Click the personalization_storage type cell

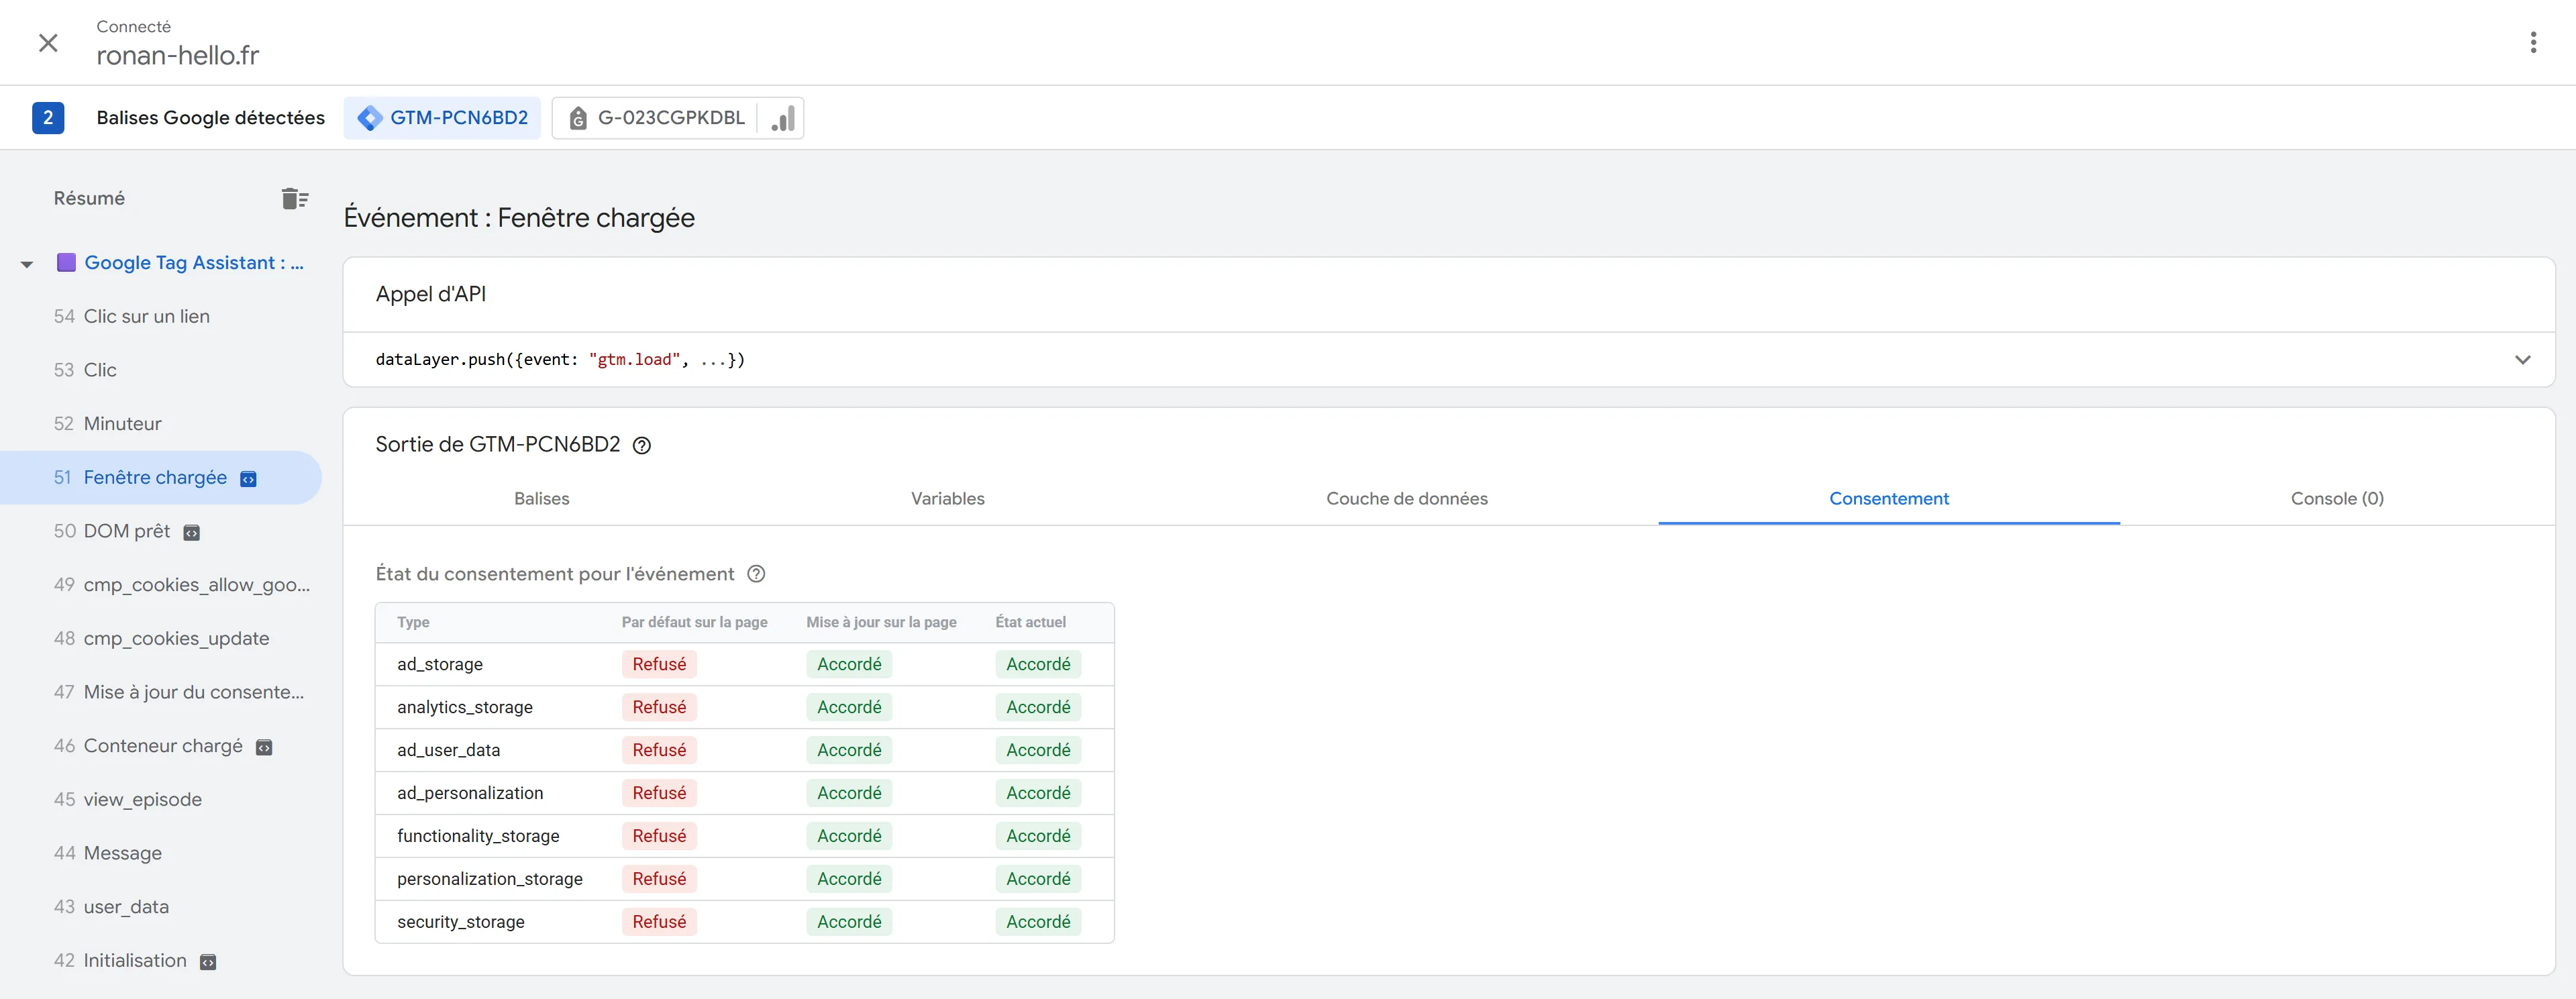(x=490, y=879)
